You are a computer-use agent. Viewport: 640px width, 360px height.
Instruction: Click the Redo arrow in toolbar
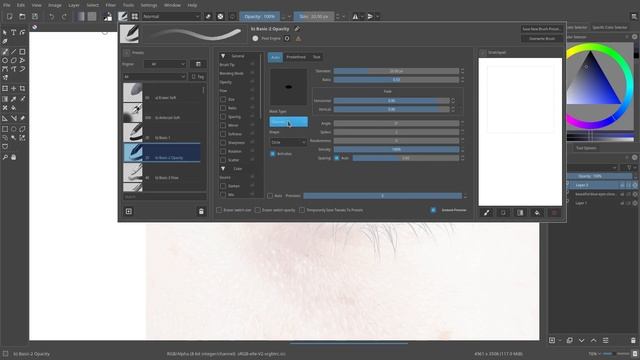(x=64, y=16)
